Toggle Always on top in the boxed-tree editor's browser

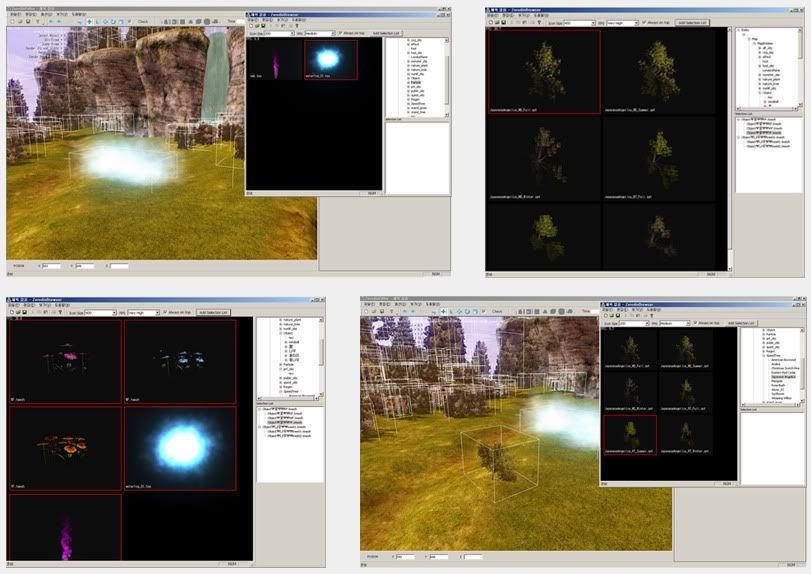pos(708,323)
